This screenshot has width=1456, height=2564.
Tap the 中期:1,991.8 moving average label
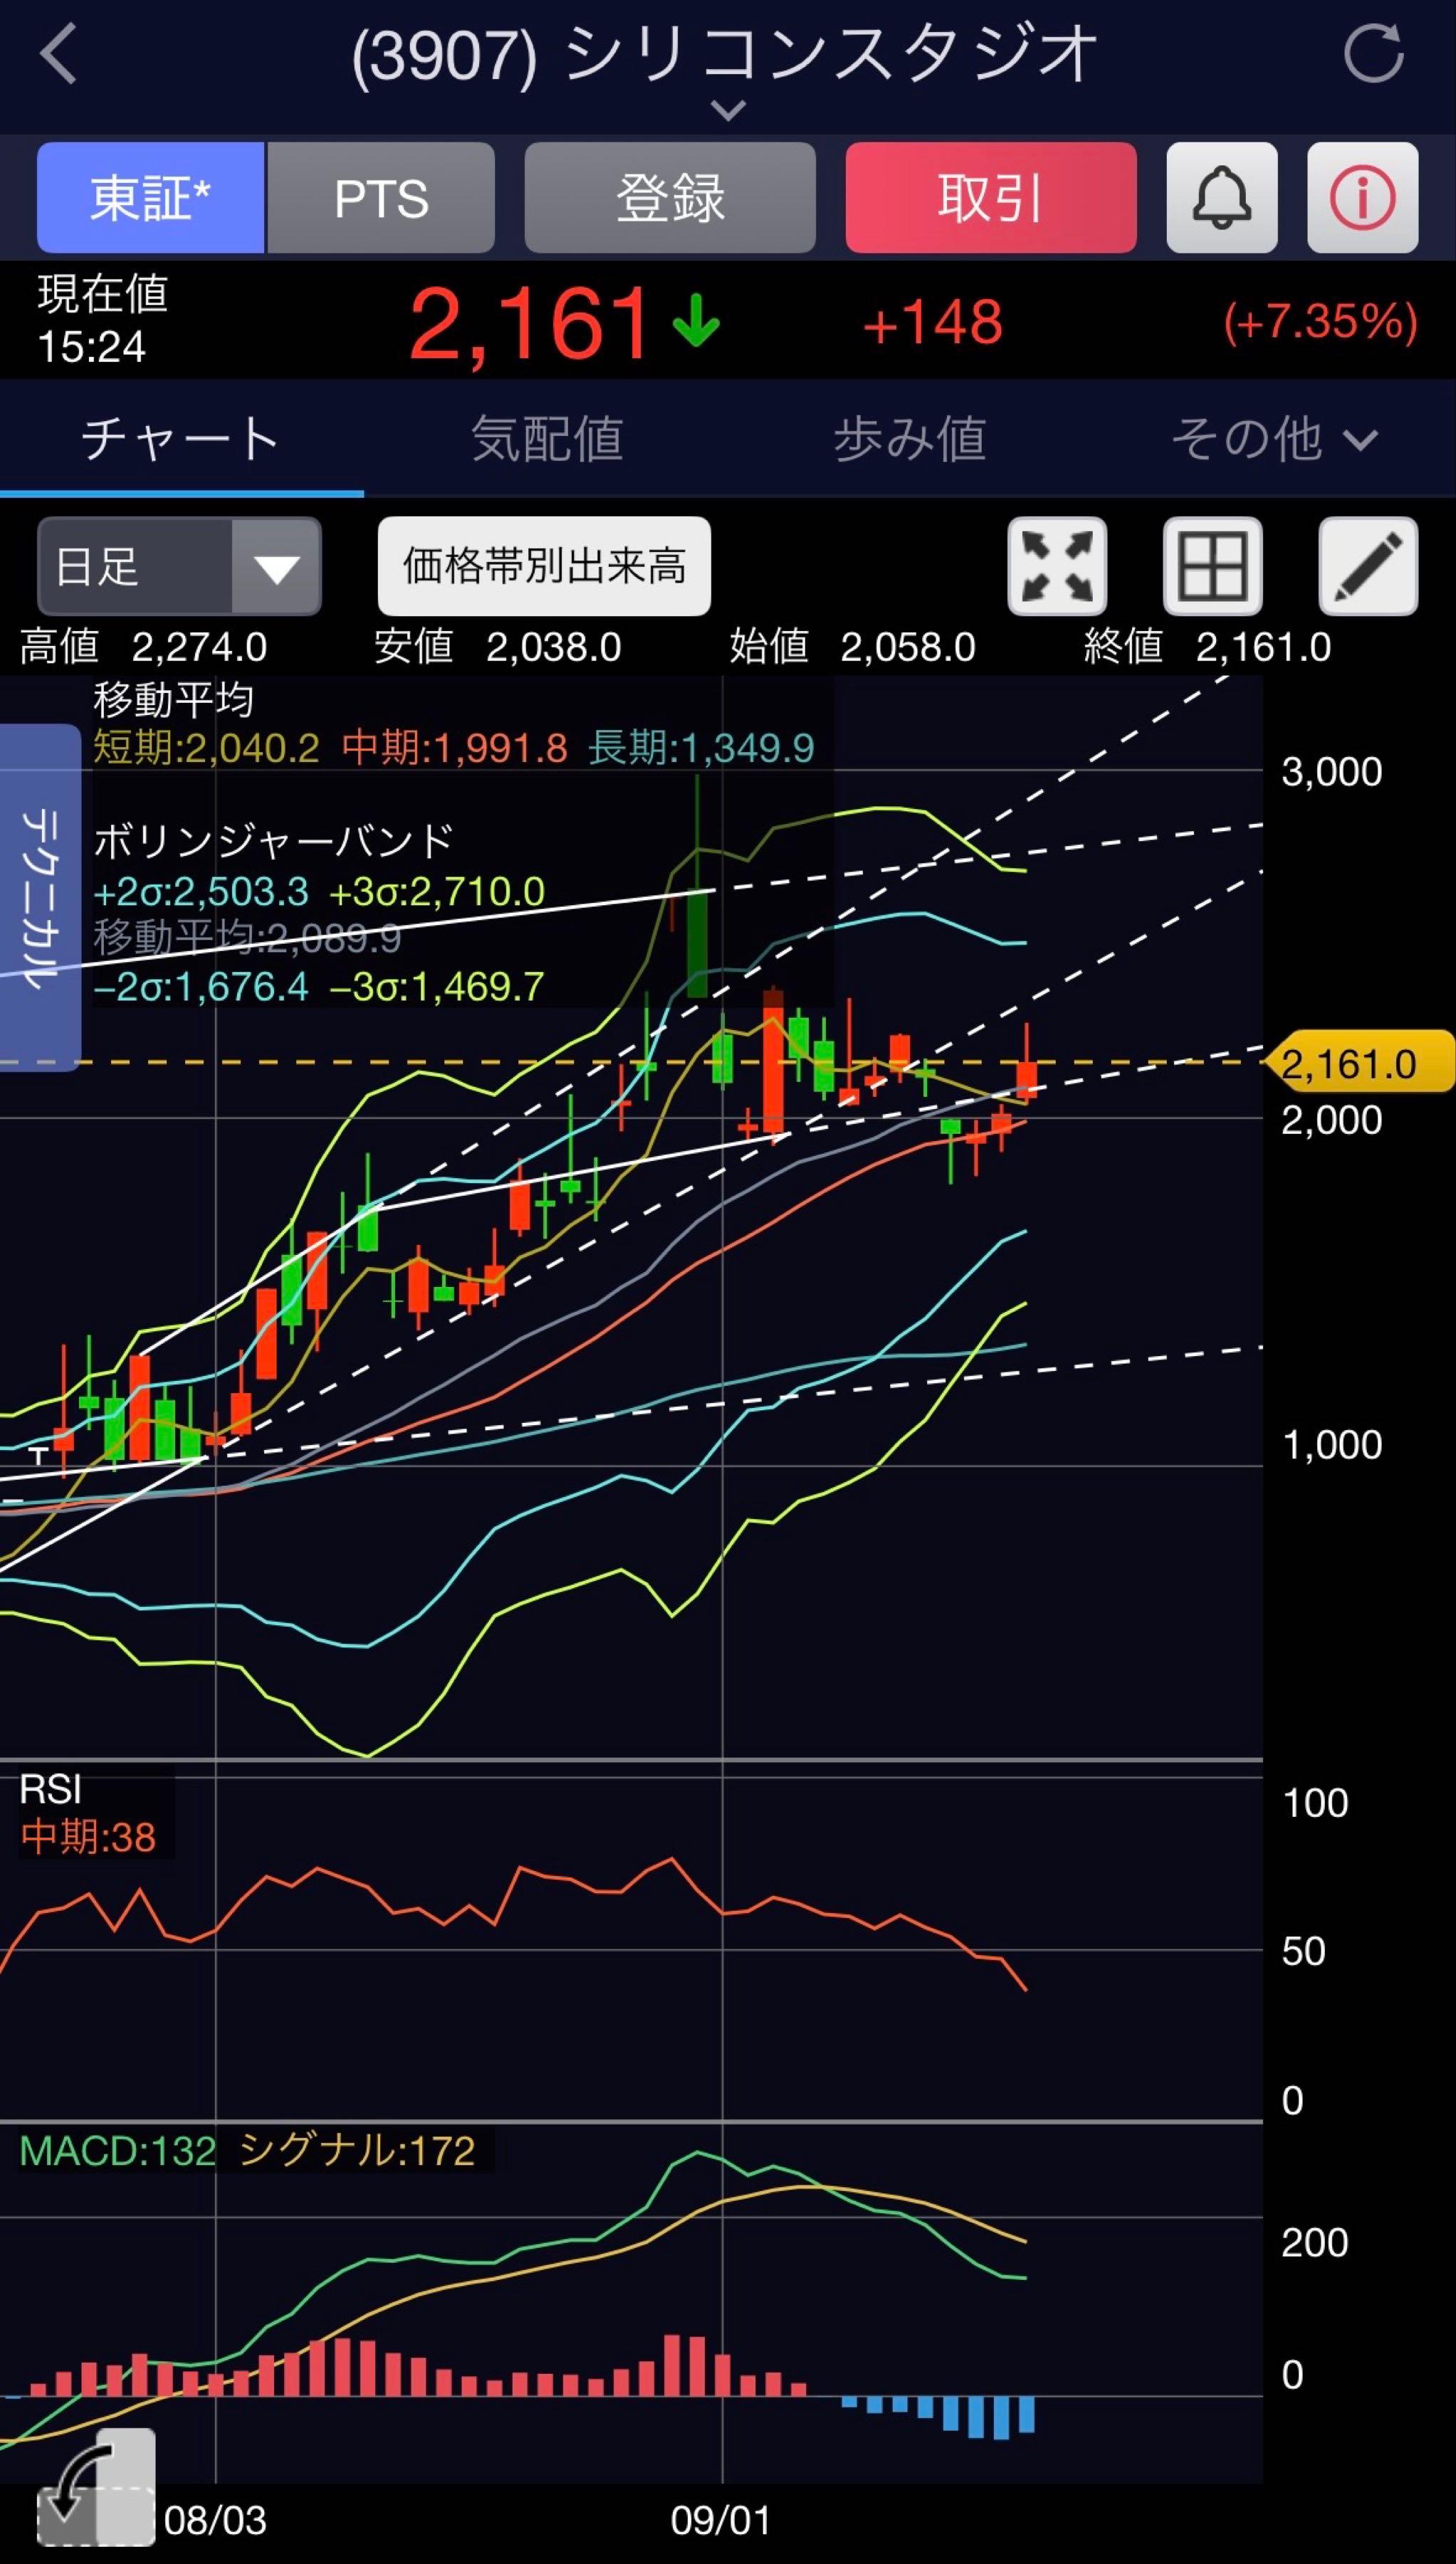455,748
